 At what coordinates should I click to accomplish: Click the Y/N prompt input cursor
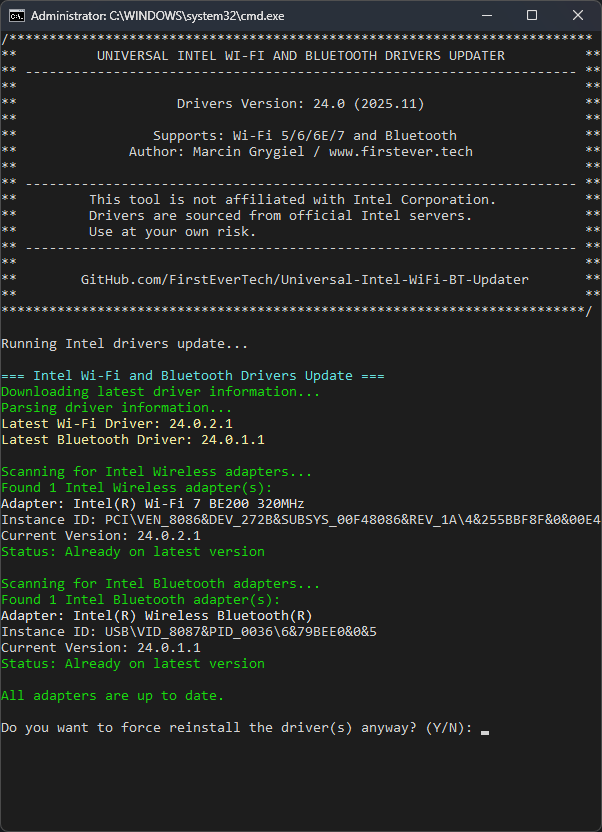click(485, 729)
